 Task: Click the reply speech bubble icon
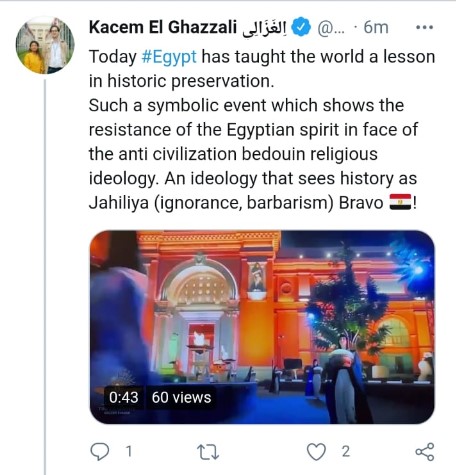point(100,452)
